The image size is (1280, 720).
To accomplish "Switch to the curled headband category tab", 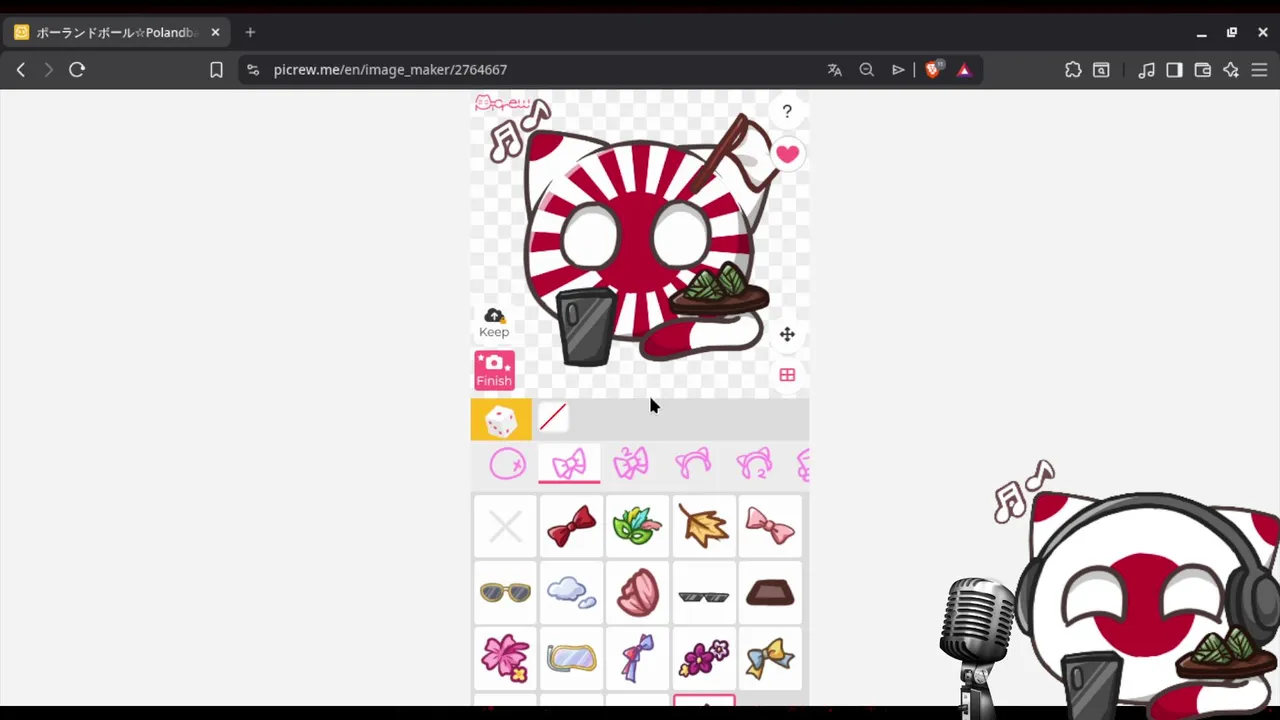I will [x=754, y=464].
